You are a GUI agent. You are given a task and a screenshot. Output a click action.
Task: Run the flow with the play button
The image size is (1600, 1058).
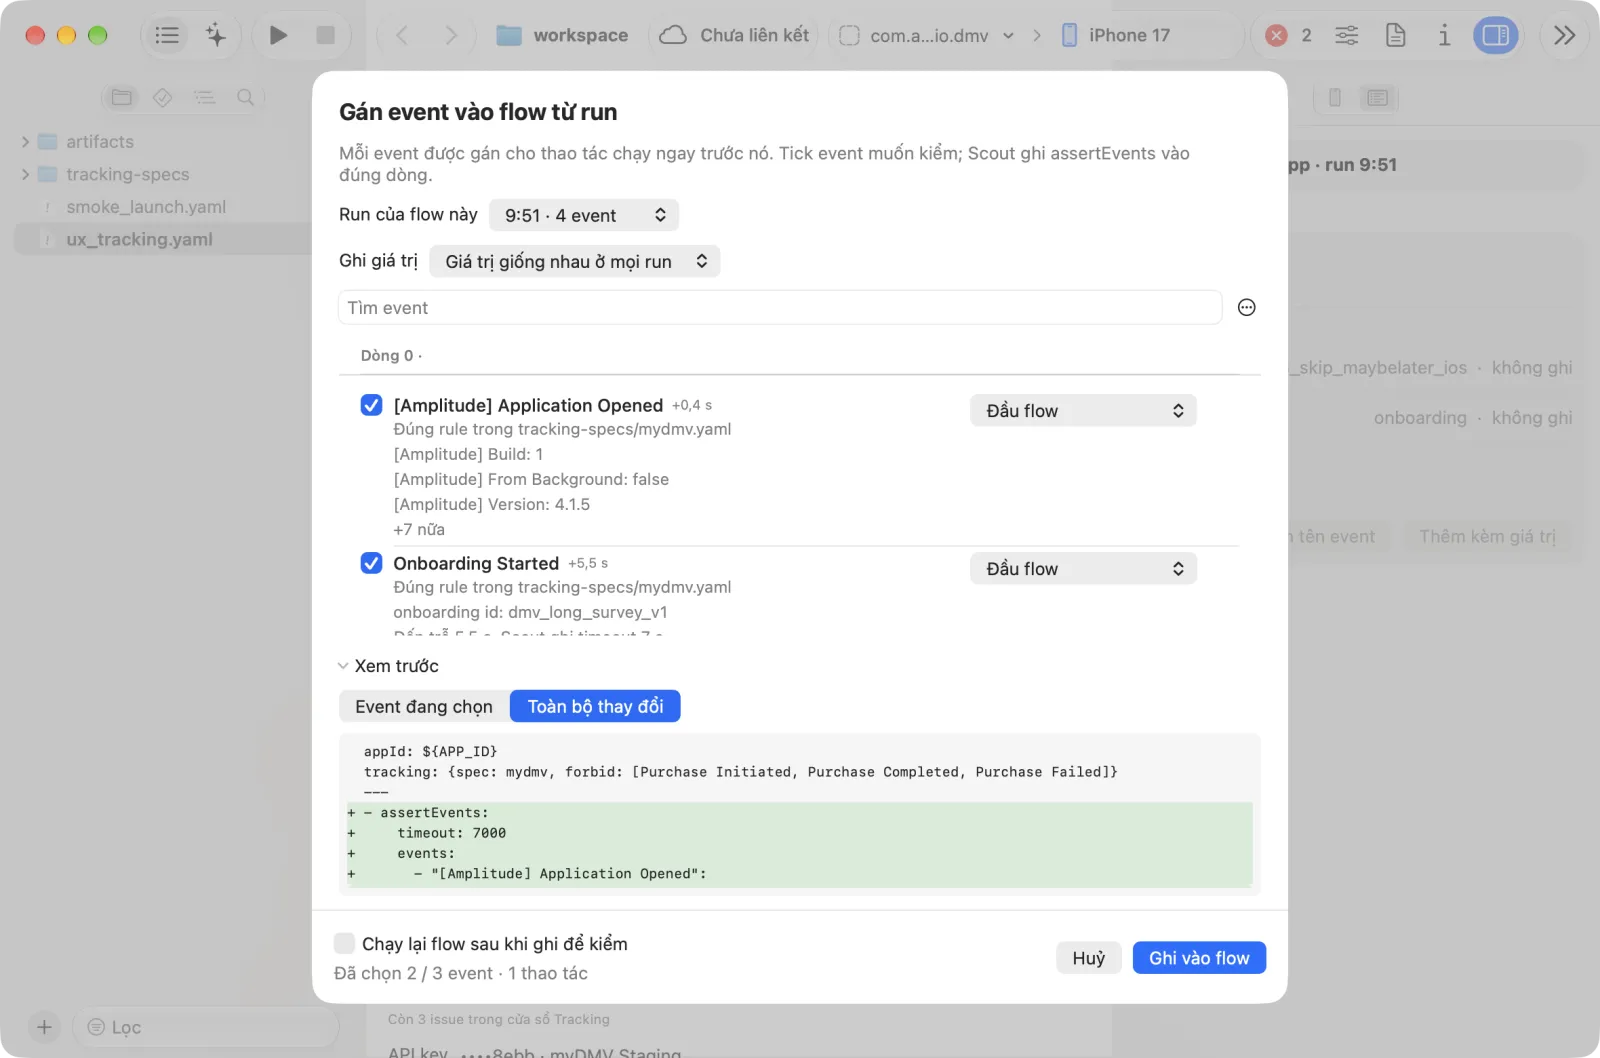point(278,35)
